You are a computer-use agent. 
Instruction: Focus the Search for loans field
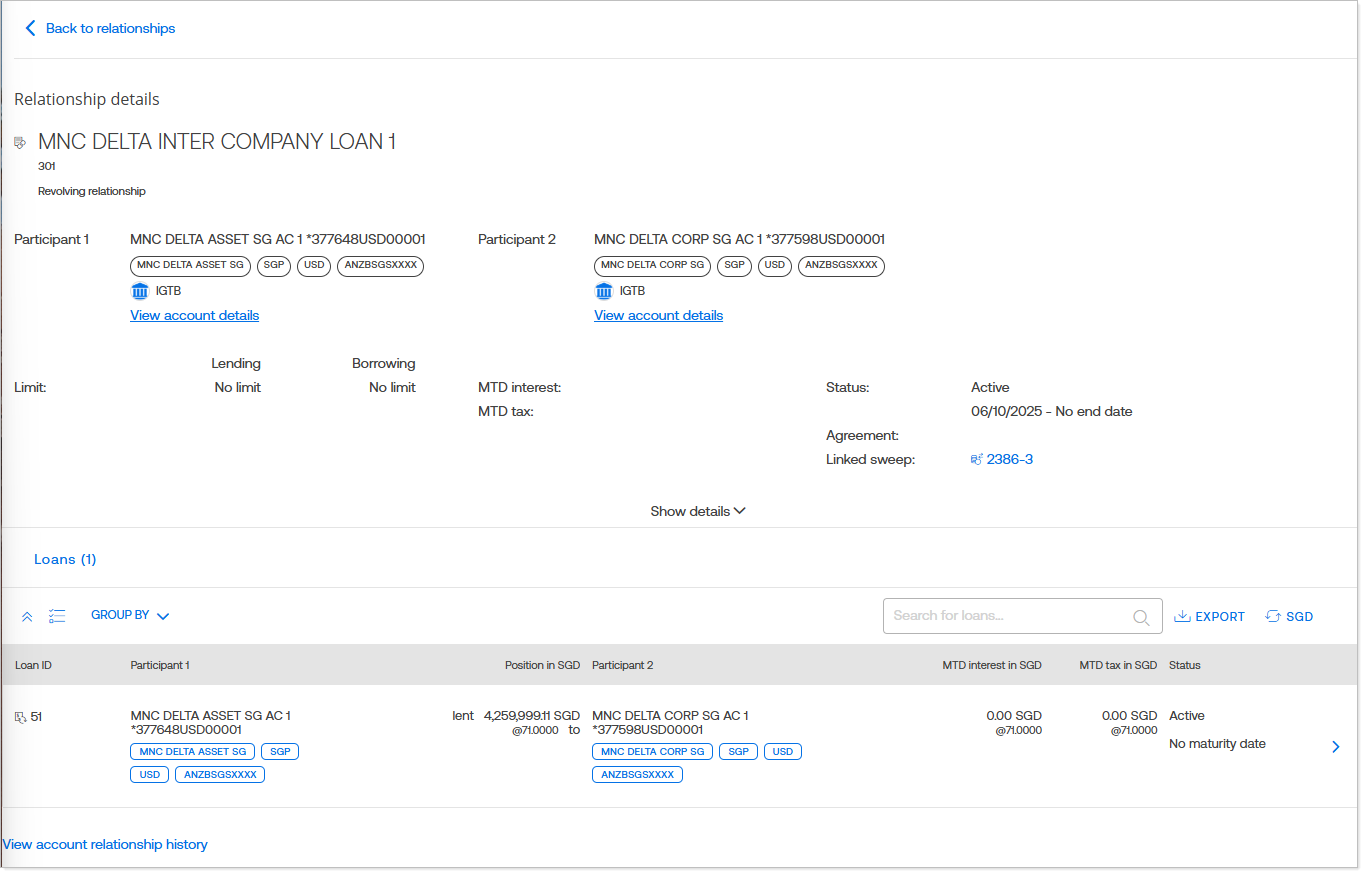click(x=1008, y=616)
